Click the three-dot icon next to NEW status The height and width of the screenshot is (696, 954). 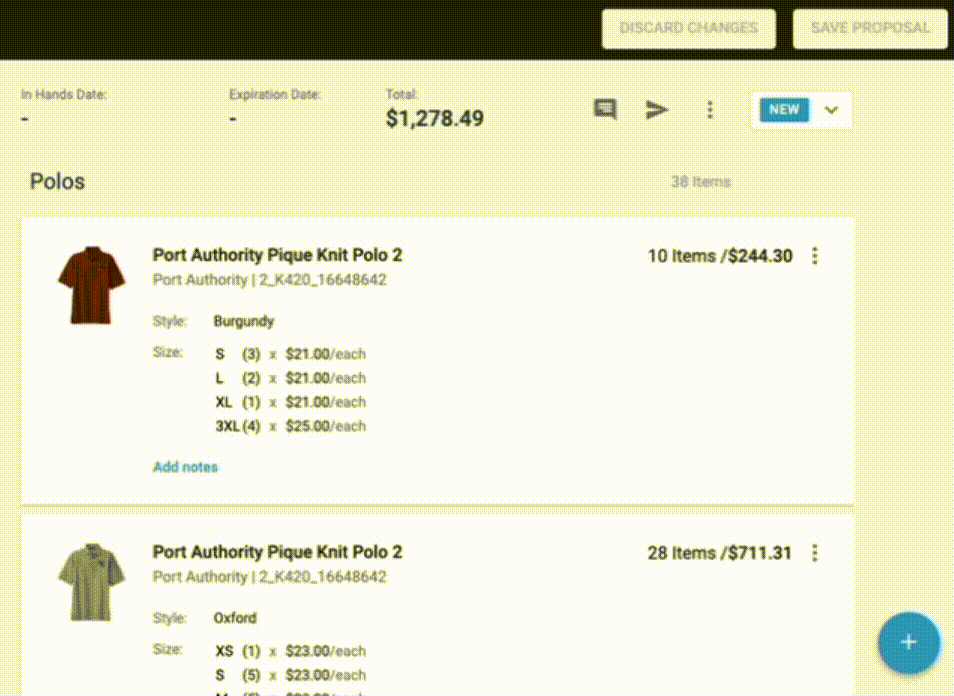[710, 110]
